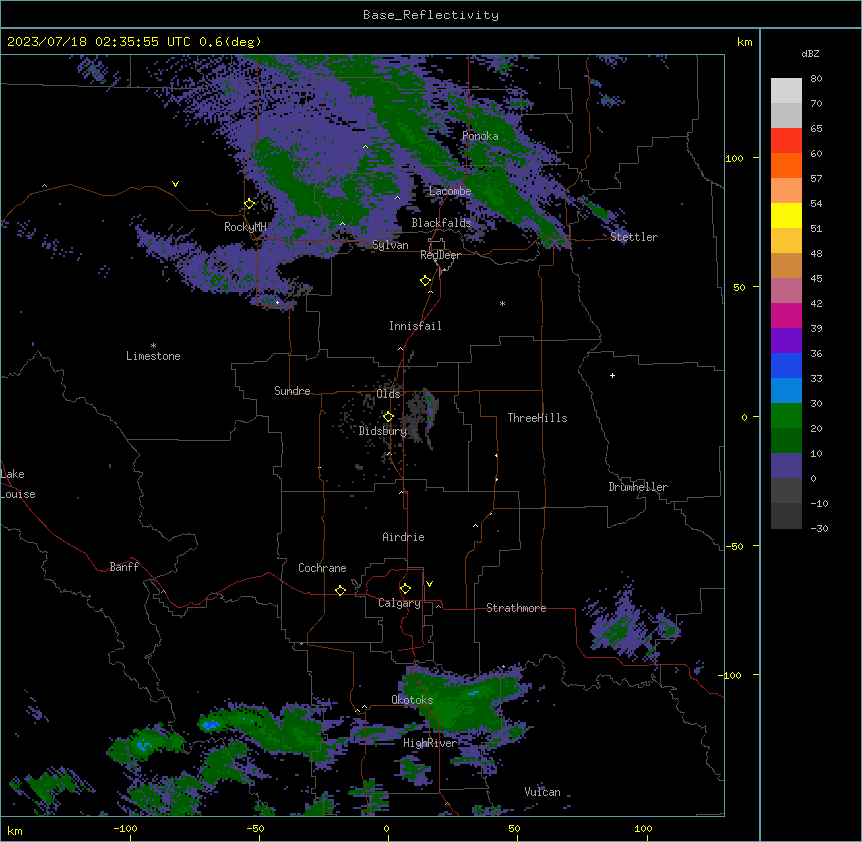Click the Lacombe city label

click(x=450, y=191)
